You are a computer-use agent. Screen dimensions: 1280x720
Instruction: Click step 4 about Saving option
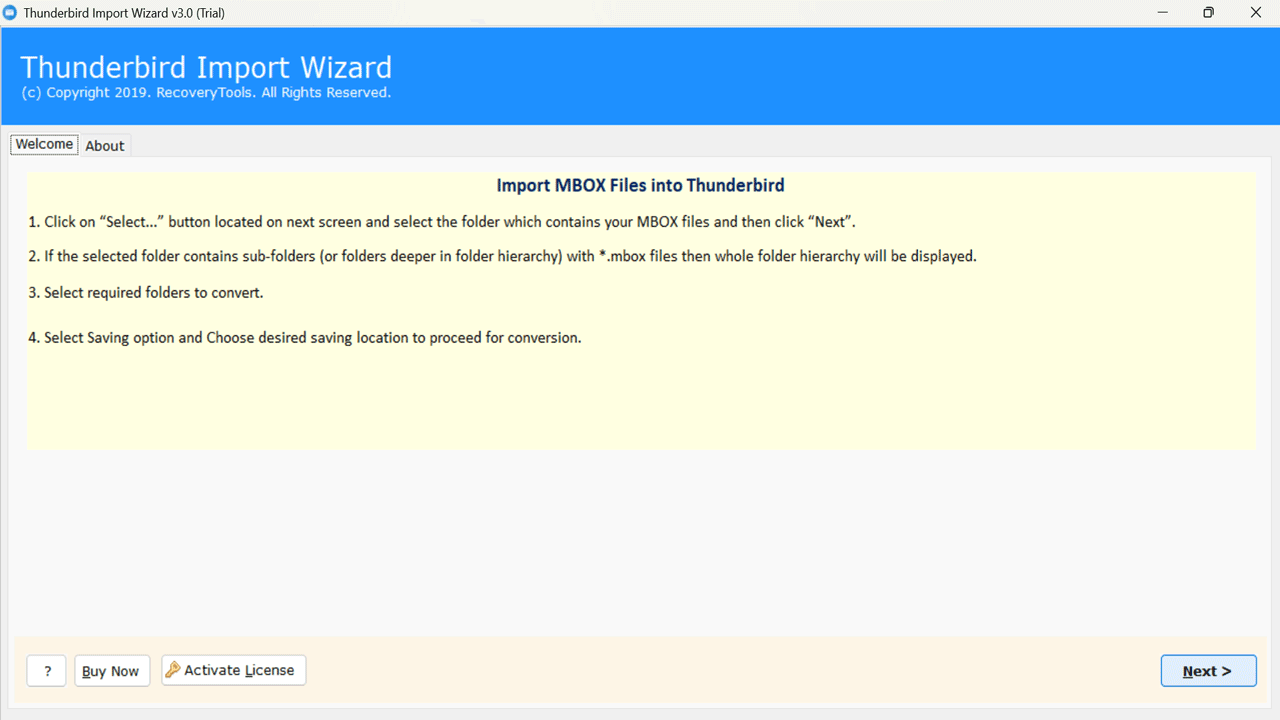(305, 338)
